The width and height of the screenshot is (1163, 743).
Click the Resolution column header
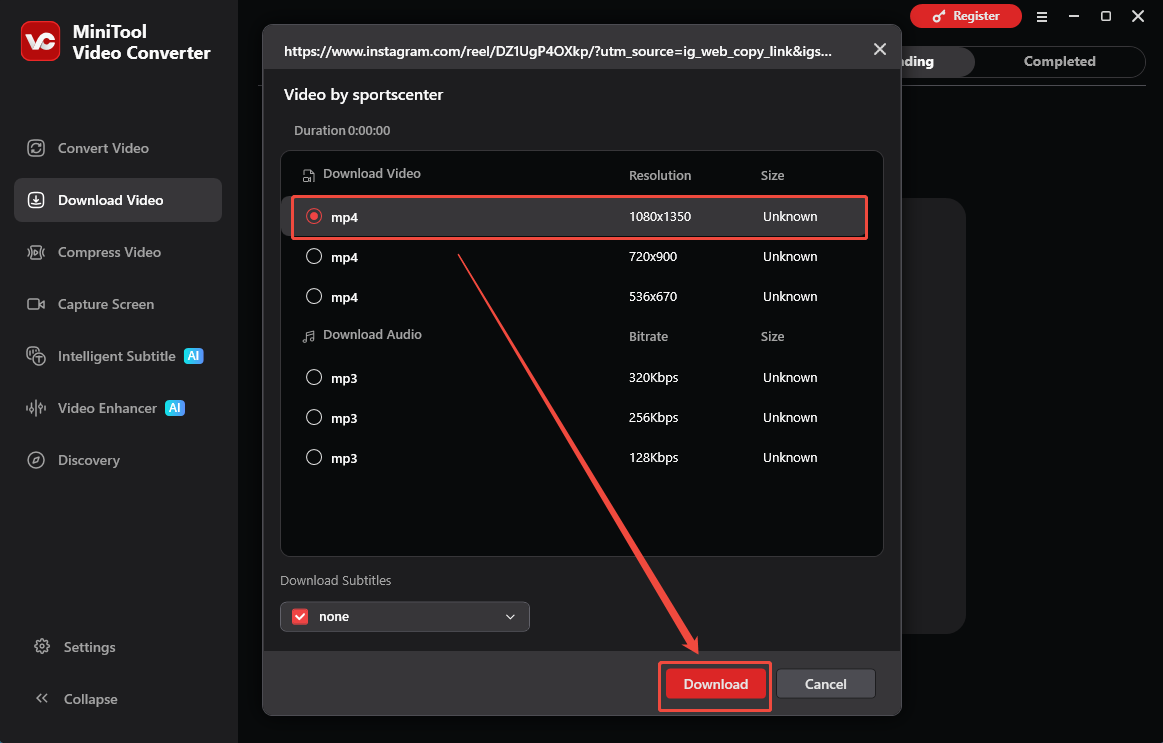tap(660, 176)
